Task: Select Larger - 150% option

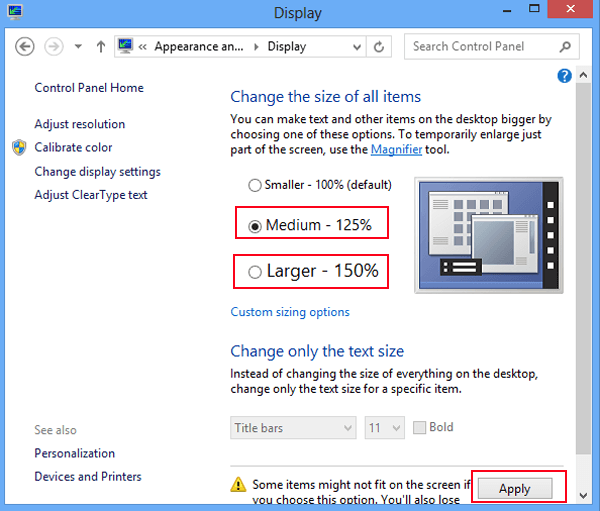Action: (x=313, y=271)
